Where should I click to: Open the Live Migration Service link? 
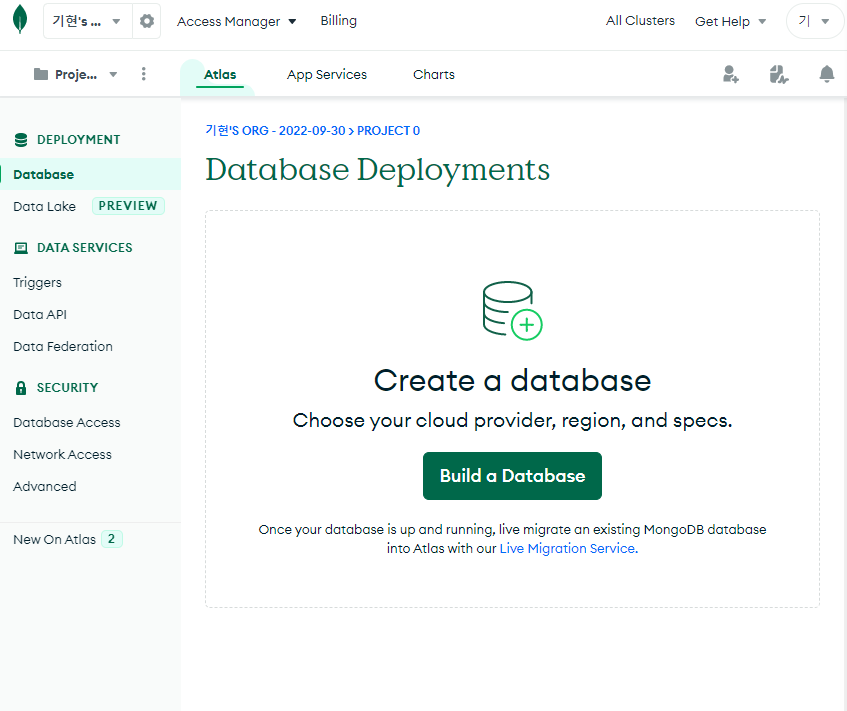pyautogui.click(x=568, y=548)
